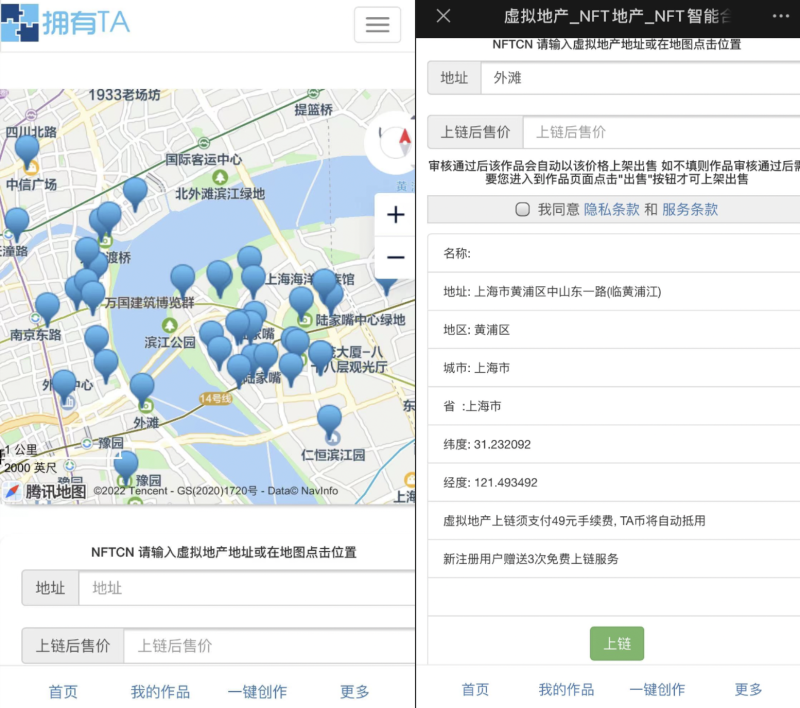Click the 1933老场坊 label on map
Image resolution: width=800 pixels, height=708 pixels.
[124, 95]
